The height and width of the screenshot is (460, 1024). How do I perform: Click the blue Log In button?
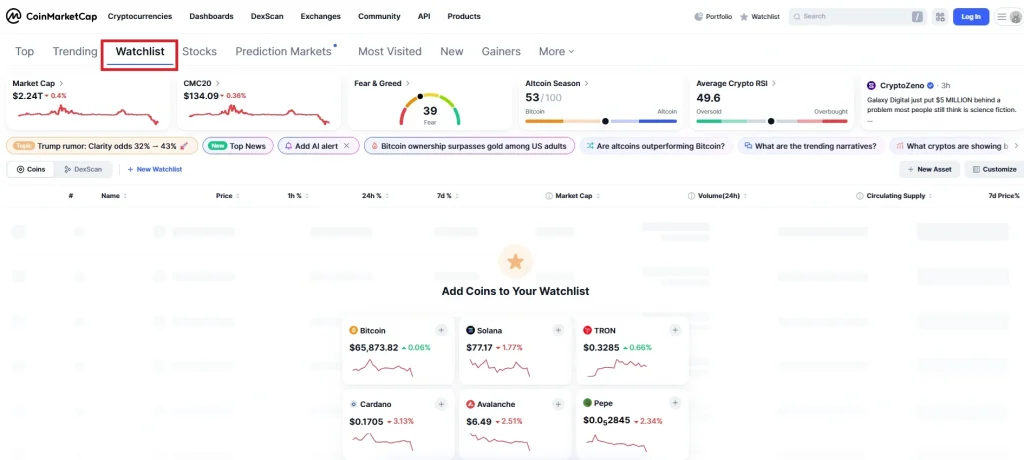(971, 17)
